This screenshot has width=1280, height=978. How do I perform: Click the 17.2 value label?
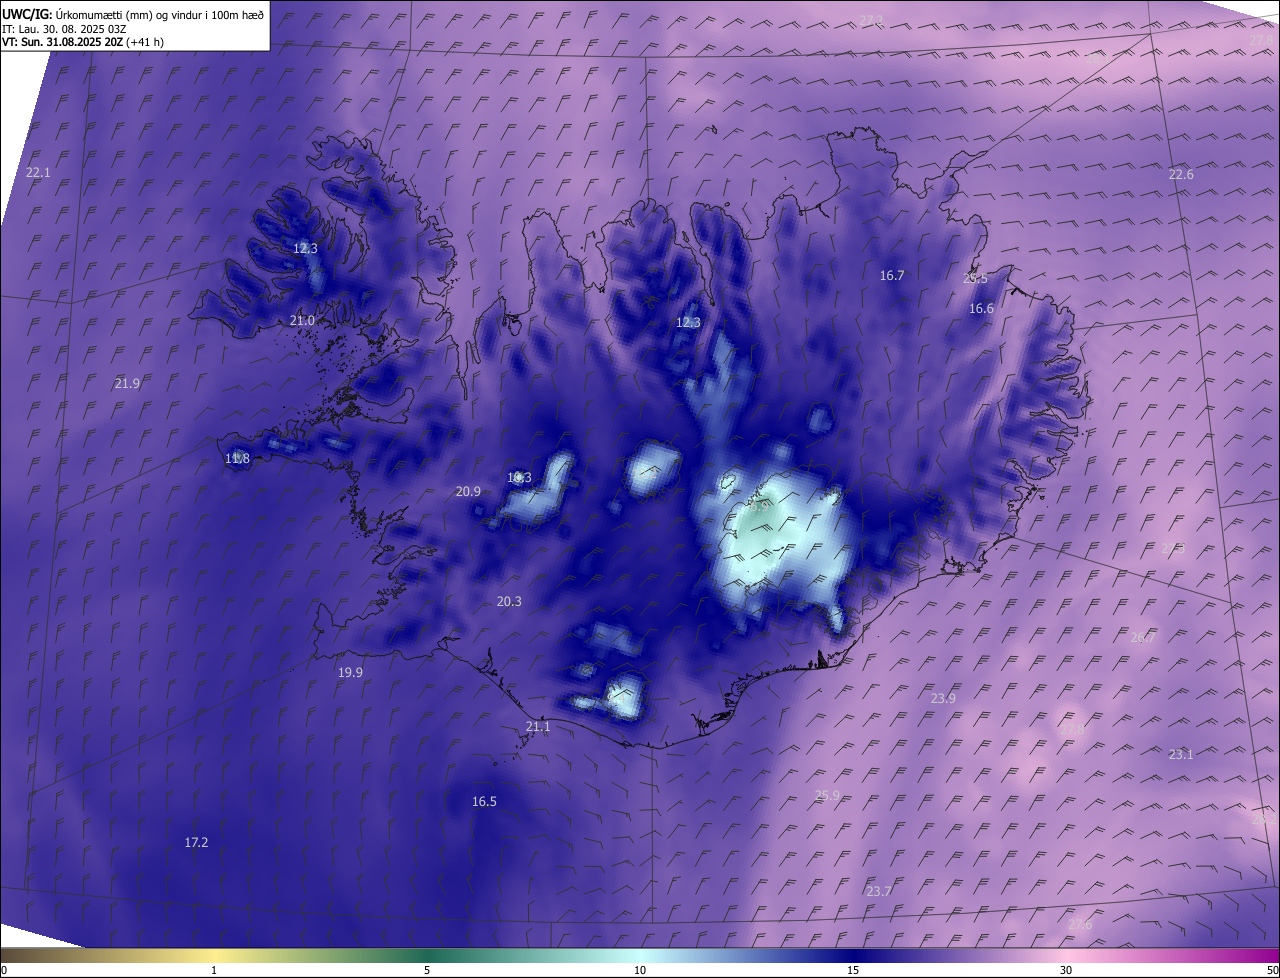click(x=196, y=843)
